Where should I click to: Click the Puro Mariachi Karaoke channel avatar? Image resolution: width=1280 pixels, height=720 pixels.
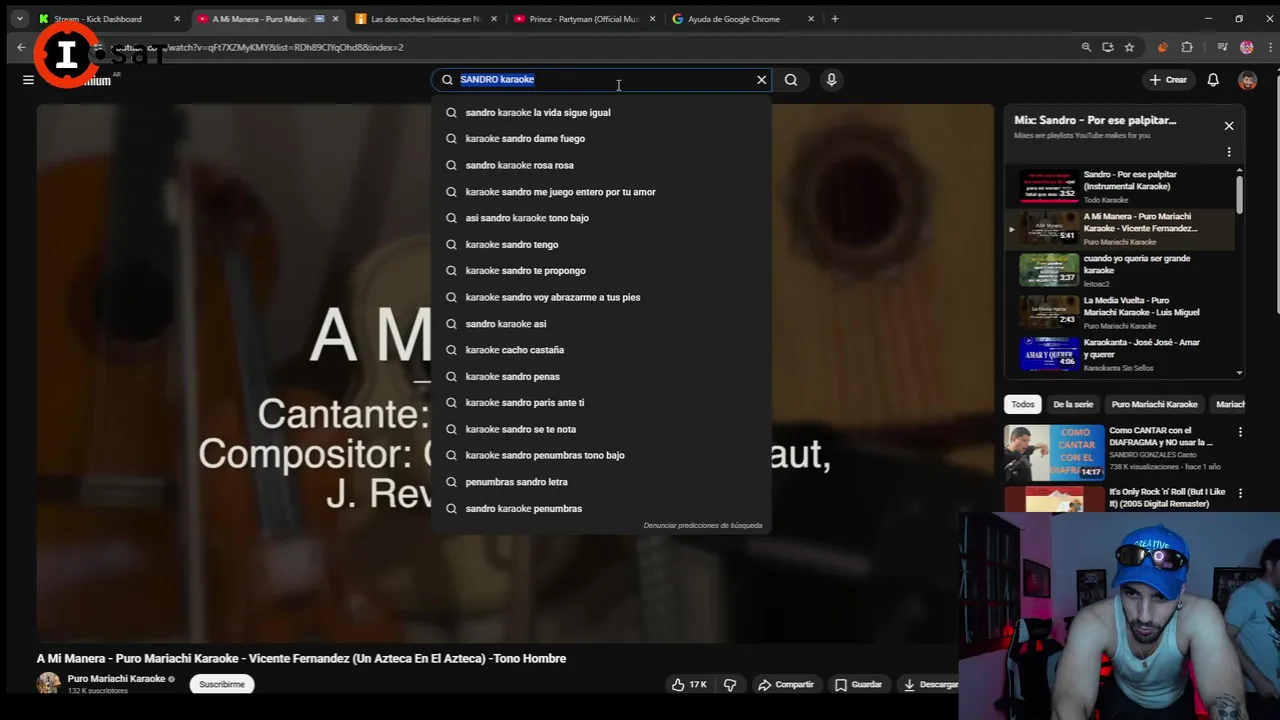point(48,683)
